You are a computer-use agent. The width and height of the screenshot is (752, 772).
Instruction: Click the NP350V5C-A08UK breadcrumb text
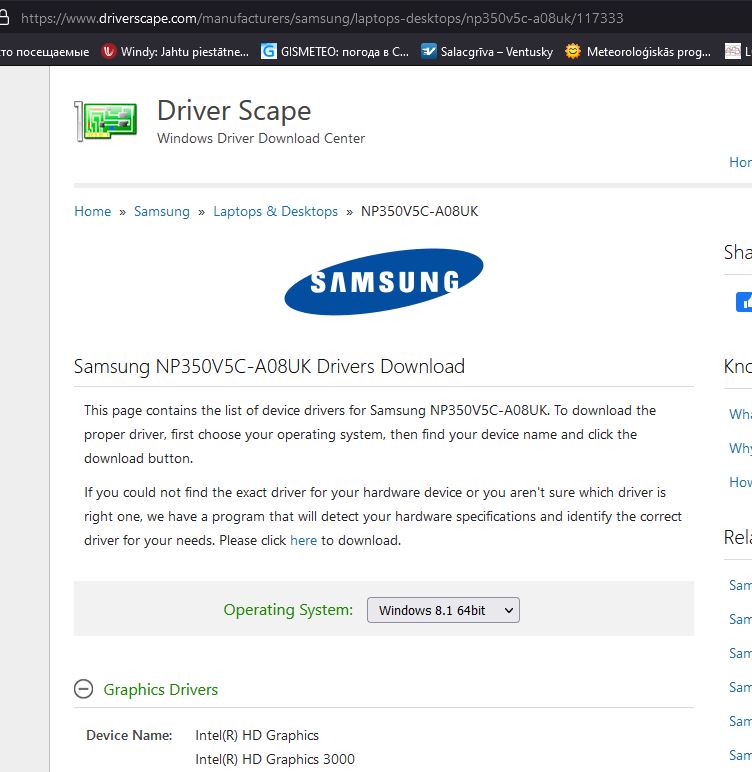click(420, 211)
